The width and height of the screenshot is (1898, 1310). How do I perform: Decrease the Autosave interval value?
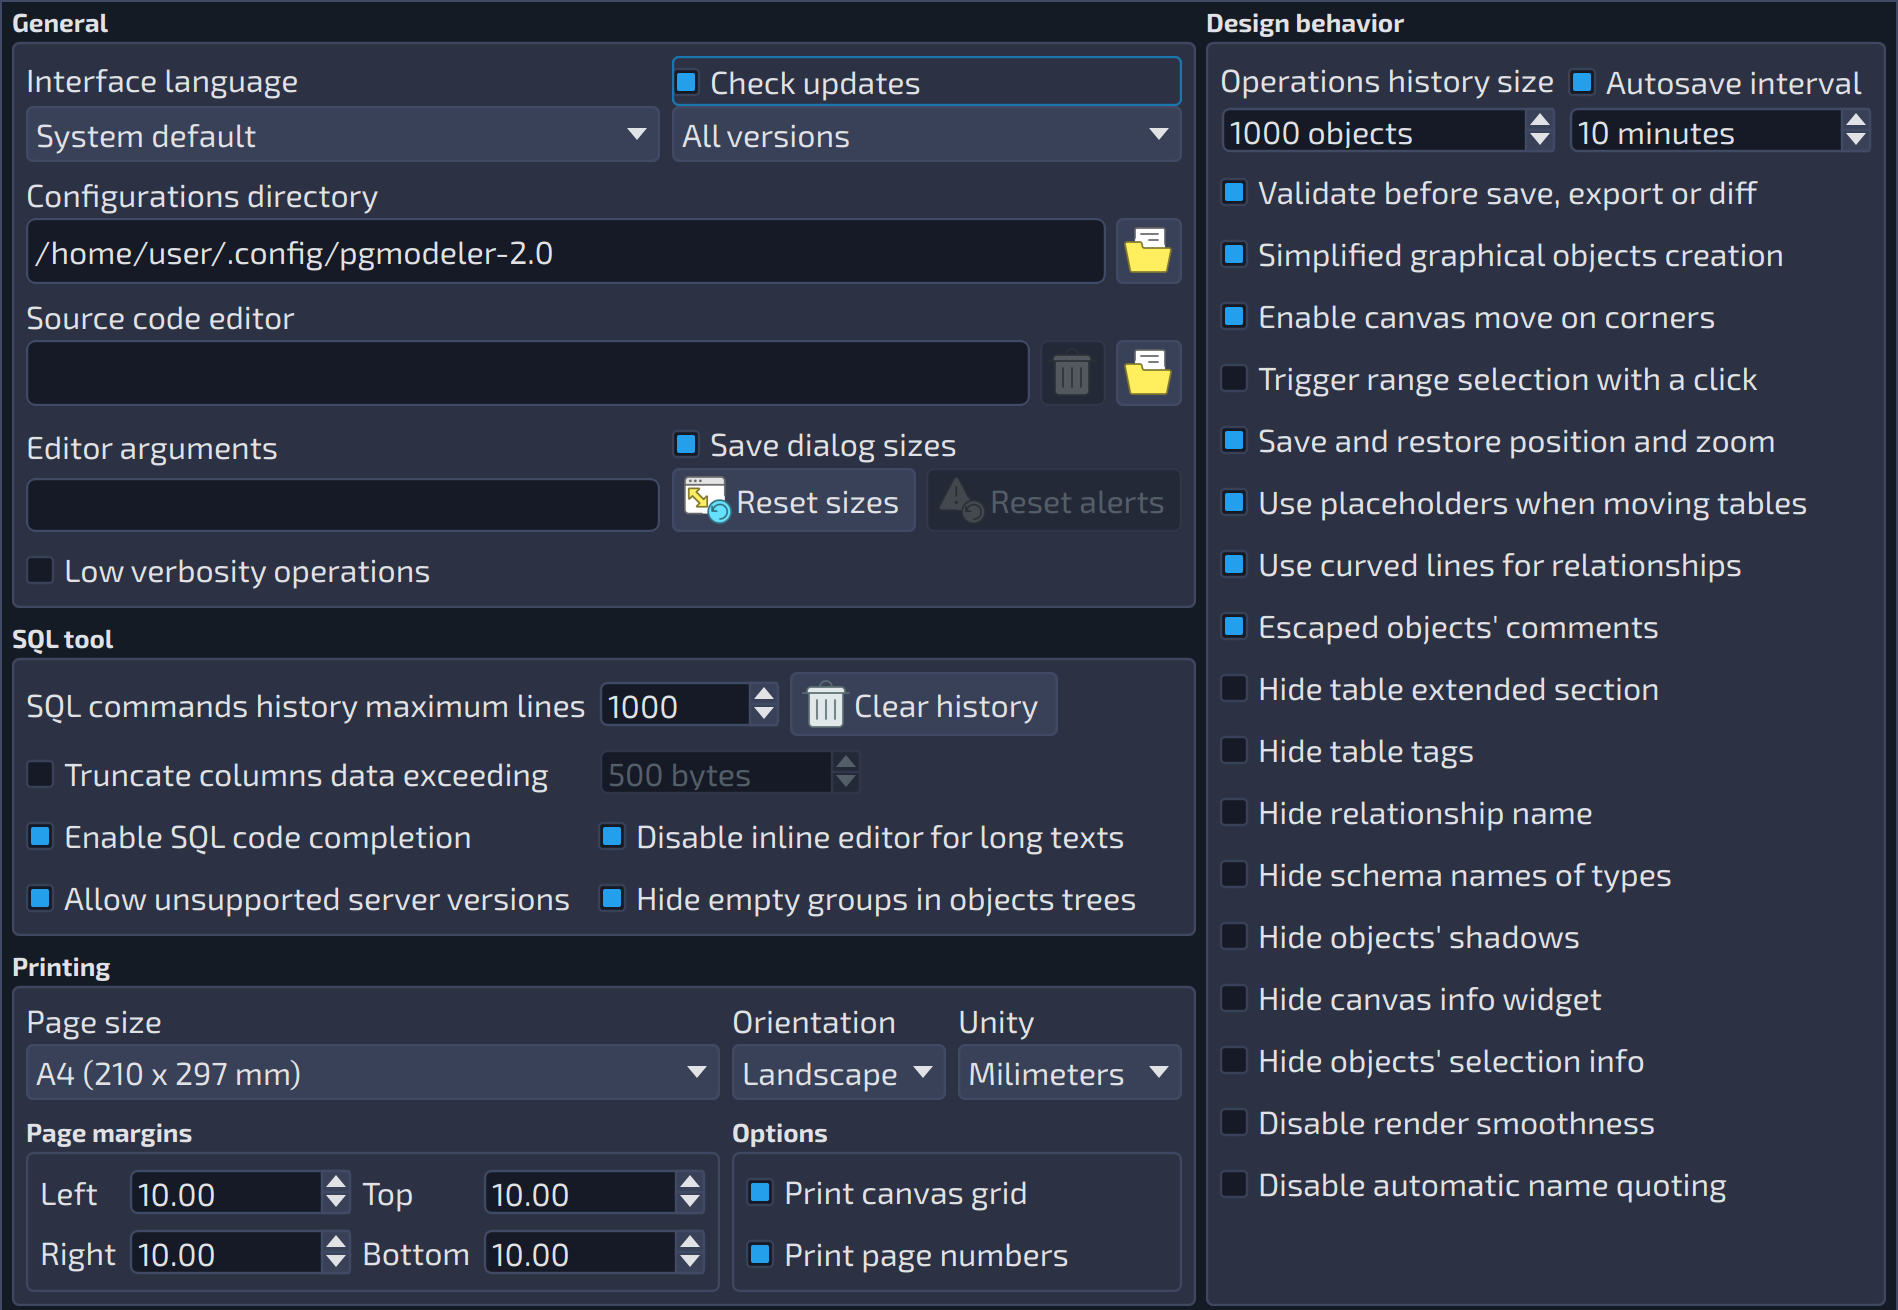point(1856,141)
